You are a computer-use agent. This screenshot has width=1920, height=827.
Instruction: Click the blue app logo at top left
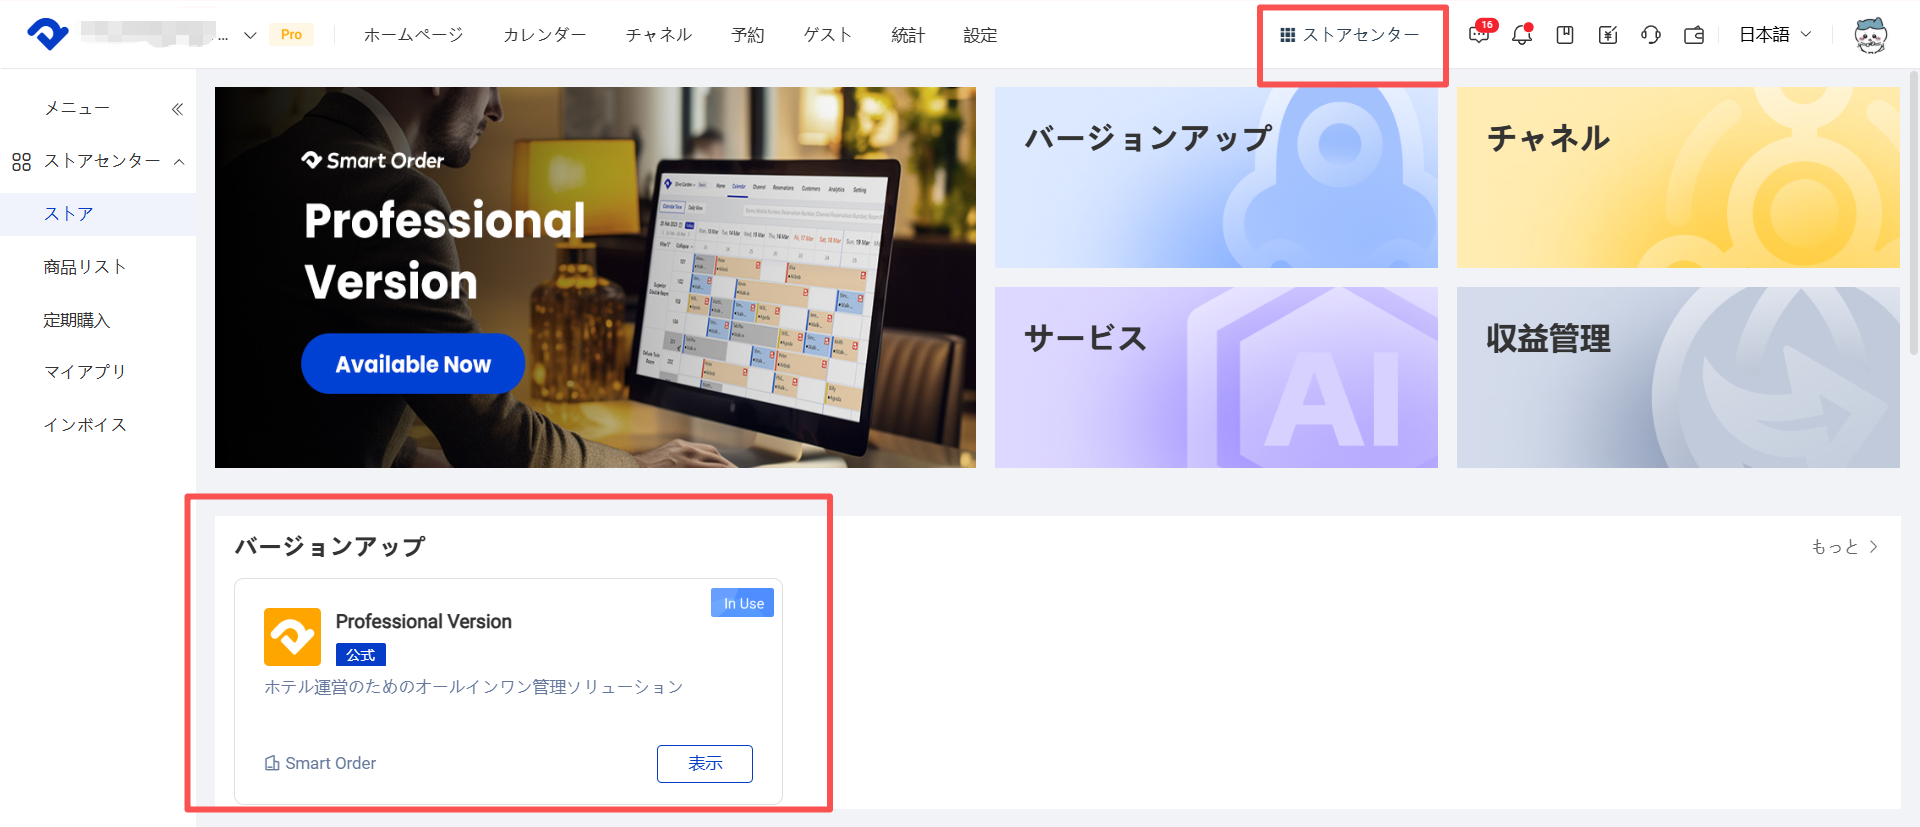[x=48, y=34]
